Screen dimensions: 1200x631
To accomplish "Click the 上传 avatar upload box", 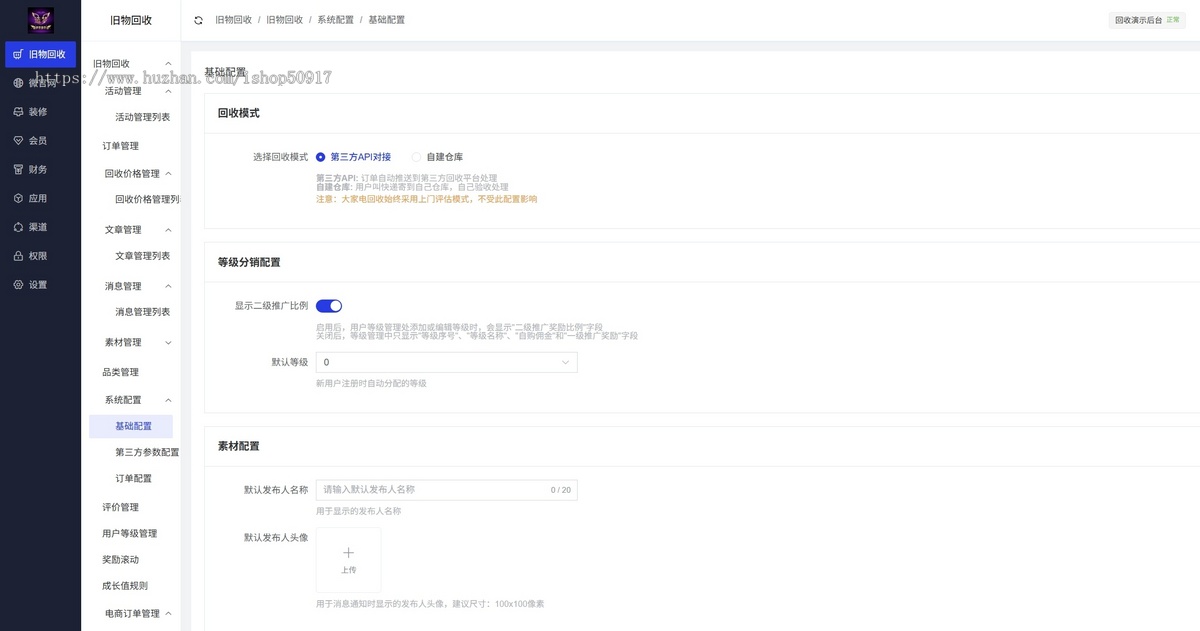I will (348, 560).
